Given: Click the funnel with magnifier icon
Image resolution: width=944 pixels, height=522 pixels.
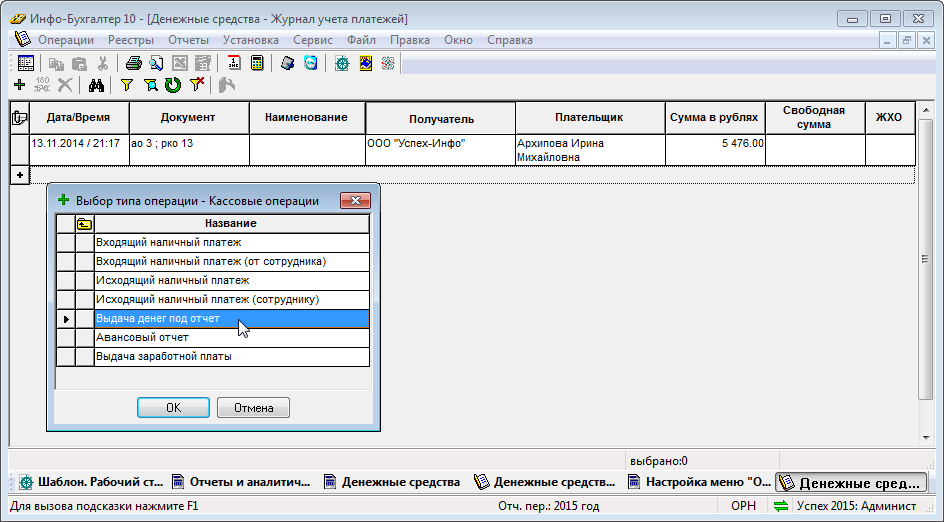Looking at the screenshot, I should pyautogui.click(x=150, y=85).
